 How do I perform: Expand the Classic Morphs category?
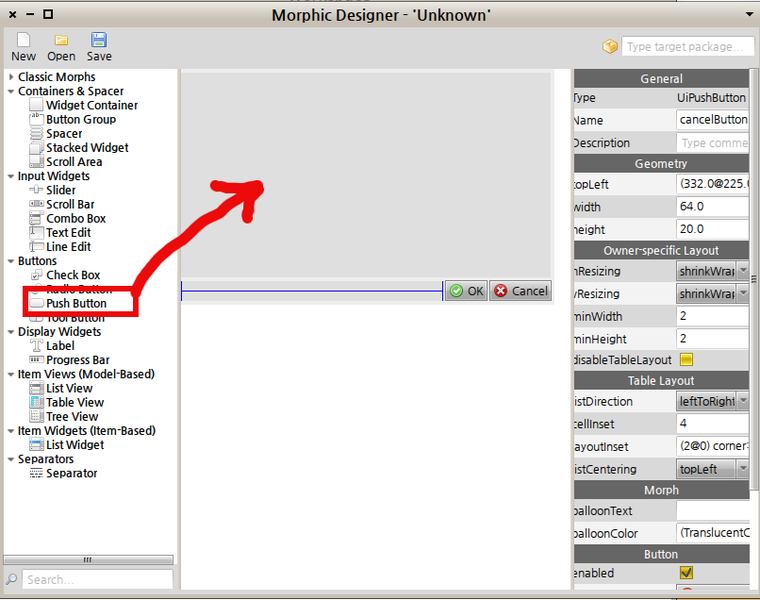point(11,77)
